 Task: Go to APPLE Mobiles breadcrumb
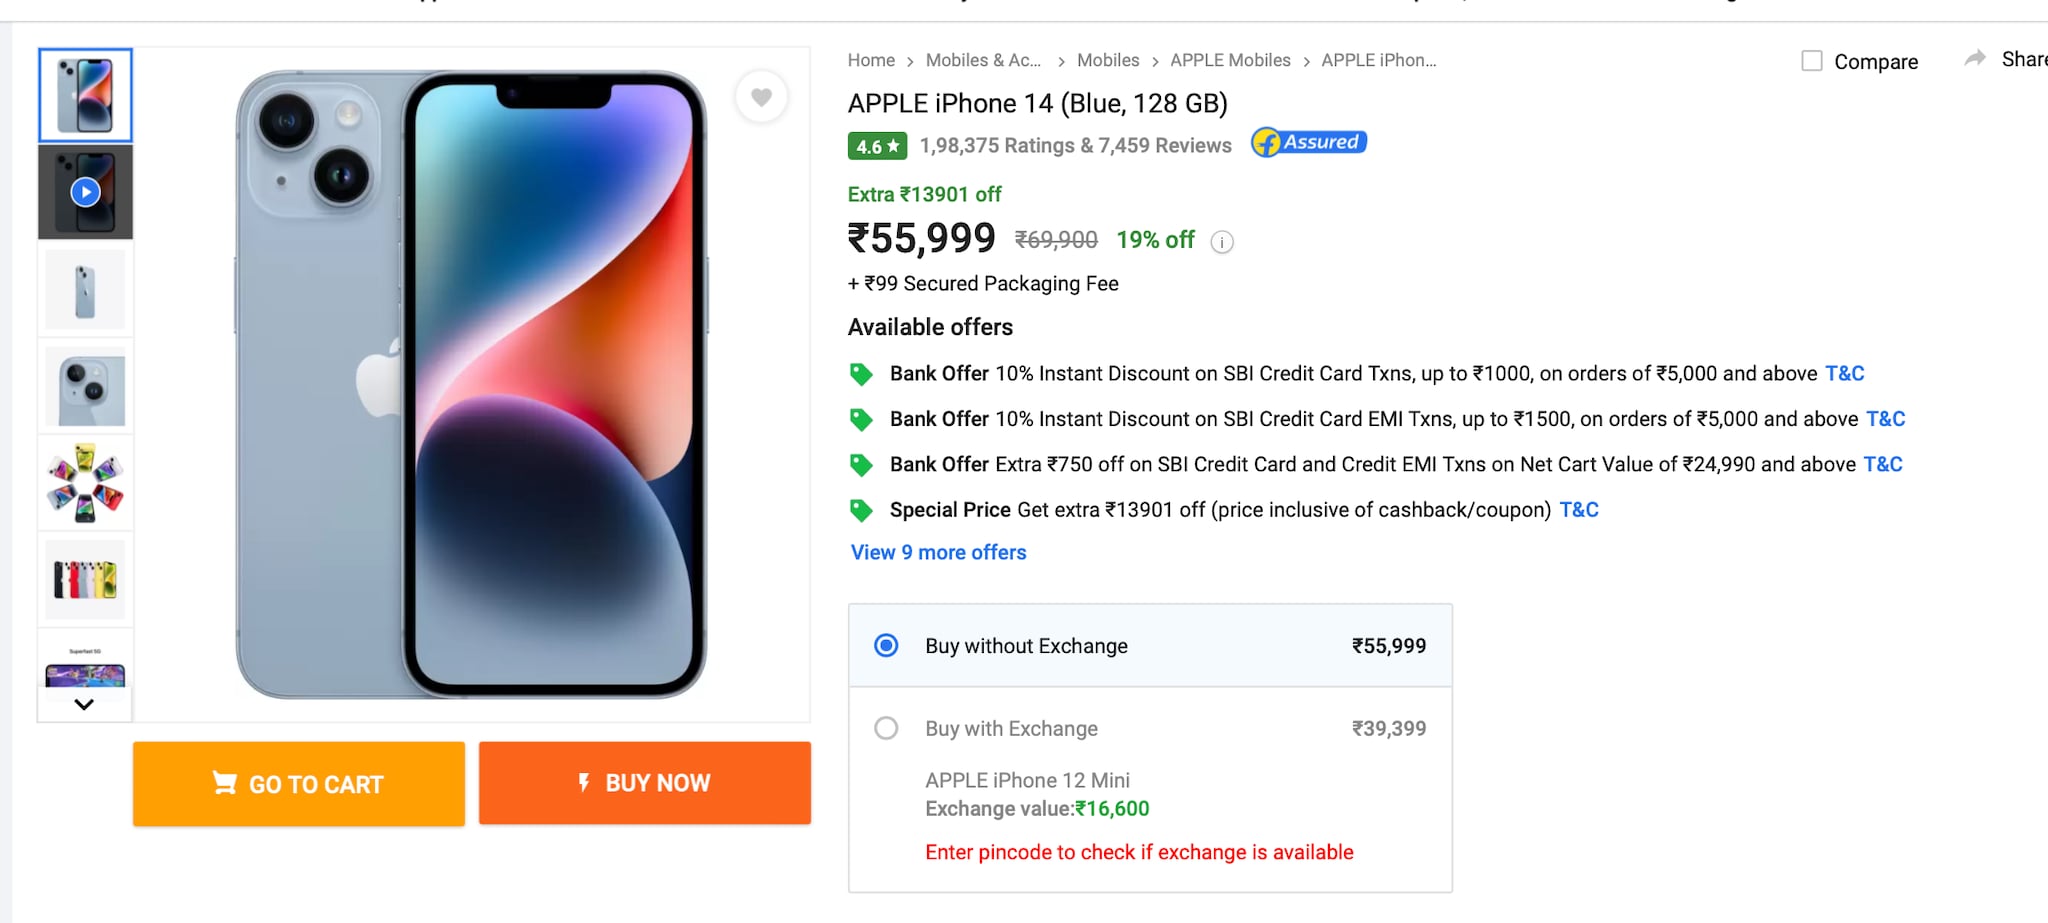click(1230, 60)
